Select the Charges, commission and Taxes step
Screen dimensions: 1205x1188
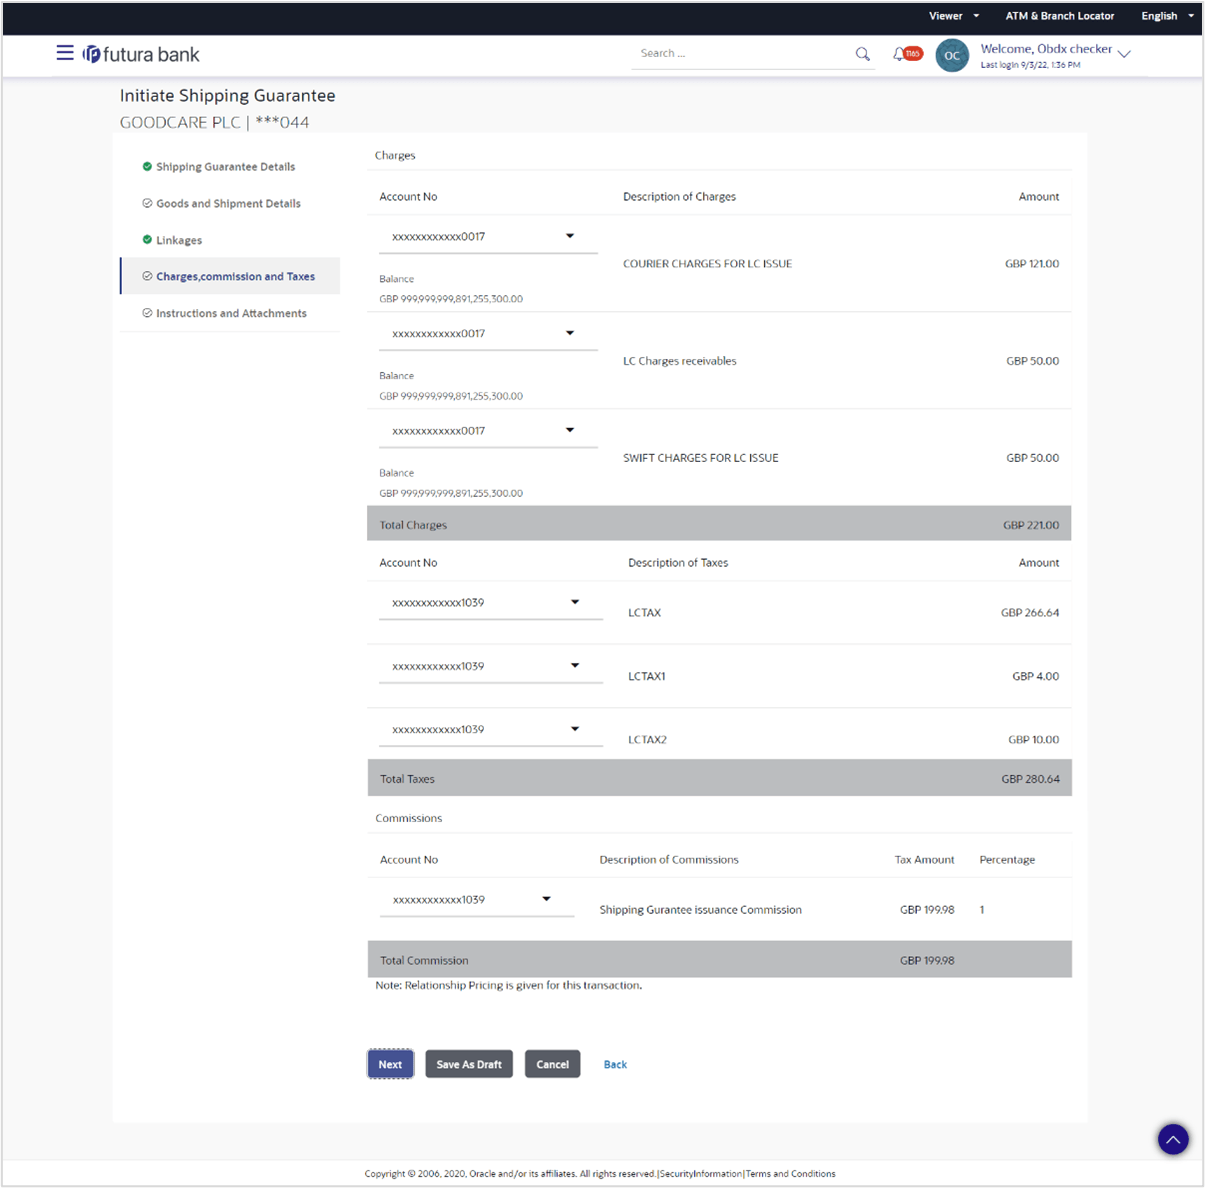237,275
